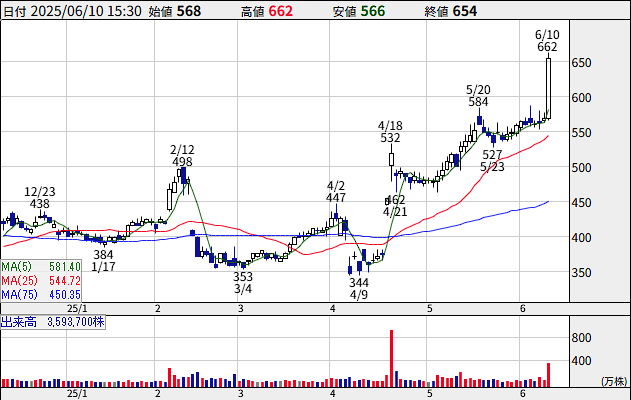Click the 5/23 low label 527

(492, 155)
